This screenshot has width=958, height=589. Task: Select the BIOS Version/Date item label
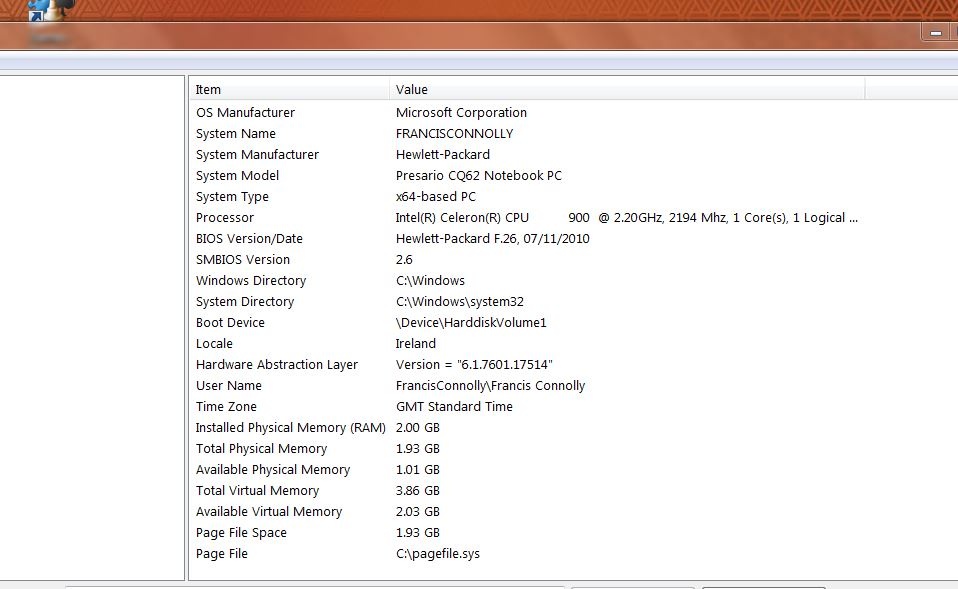(x=249, y=238)
